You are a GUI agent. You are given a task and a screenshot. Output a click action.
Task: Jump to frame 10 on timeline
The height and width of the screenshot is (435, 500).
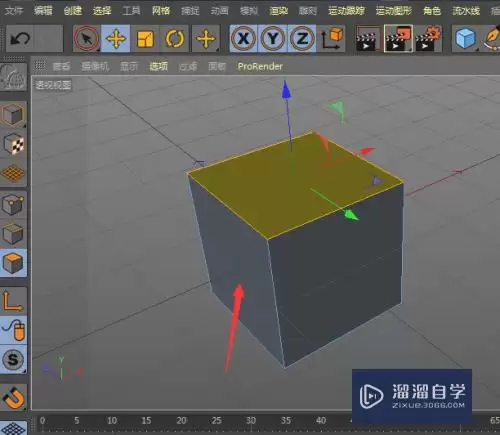(112, 420)
